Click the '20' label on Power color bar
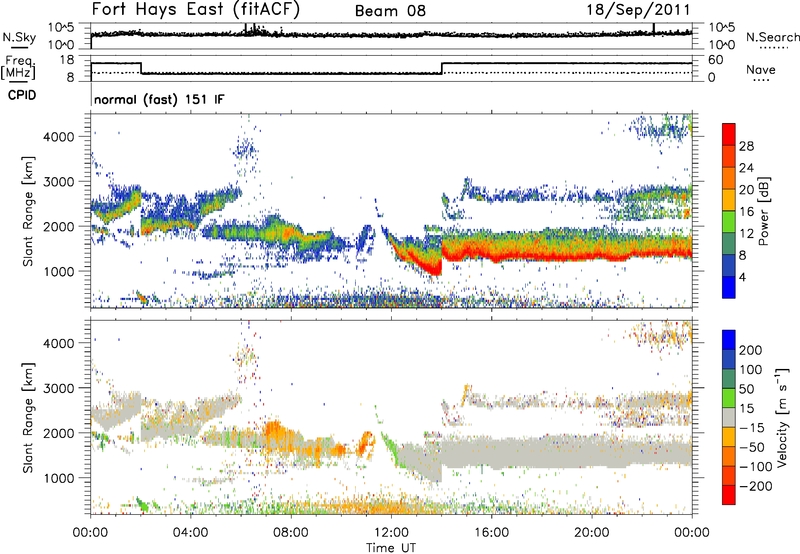Viewport: 800px width, 554px height. click(x=746, y=190)
